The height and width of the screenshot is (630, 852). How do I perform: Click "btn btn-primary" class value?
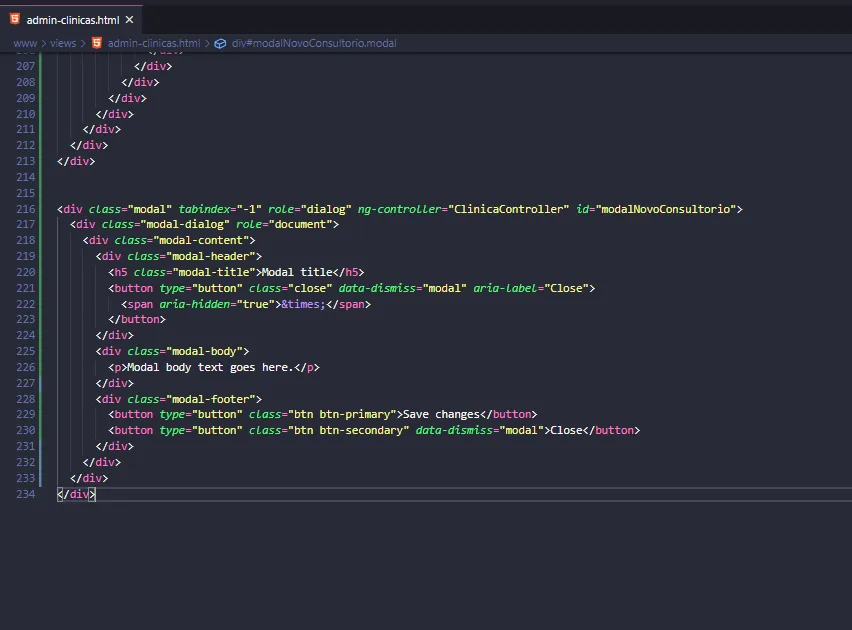[x=342, y=415]
